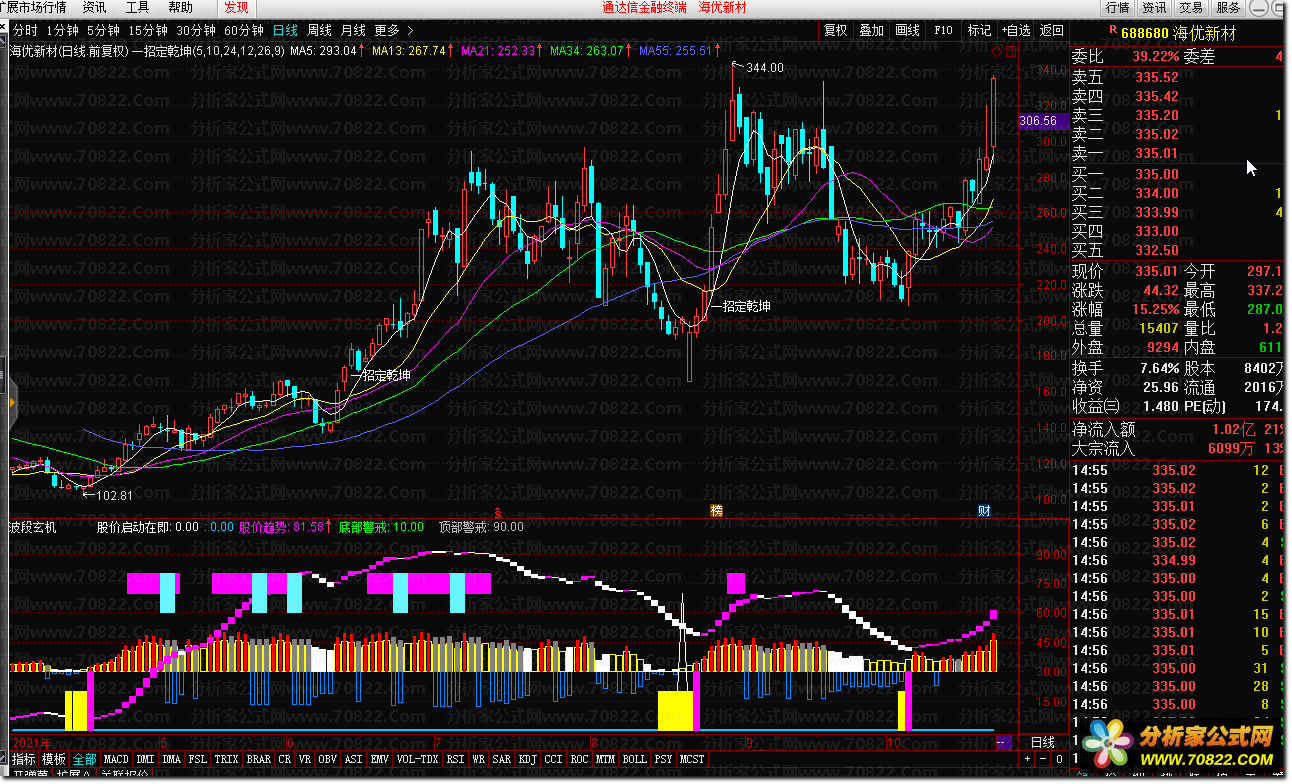Click the 波段玄机 sub-indicator name
The height and width of the screenshot is (784, 1292).
(x=34, y=527)
